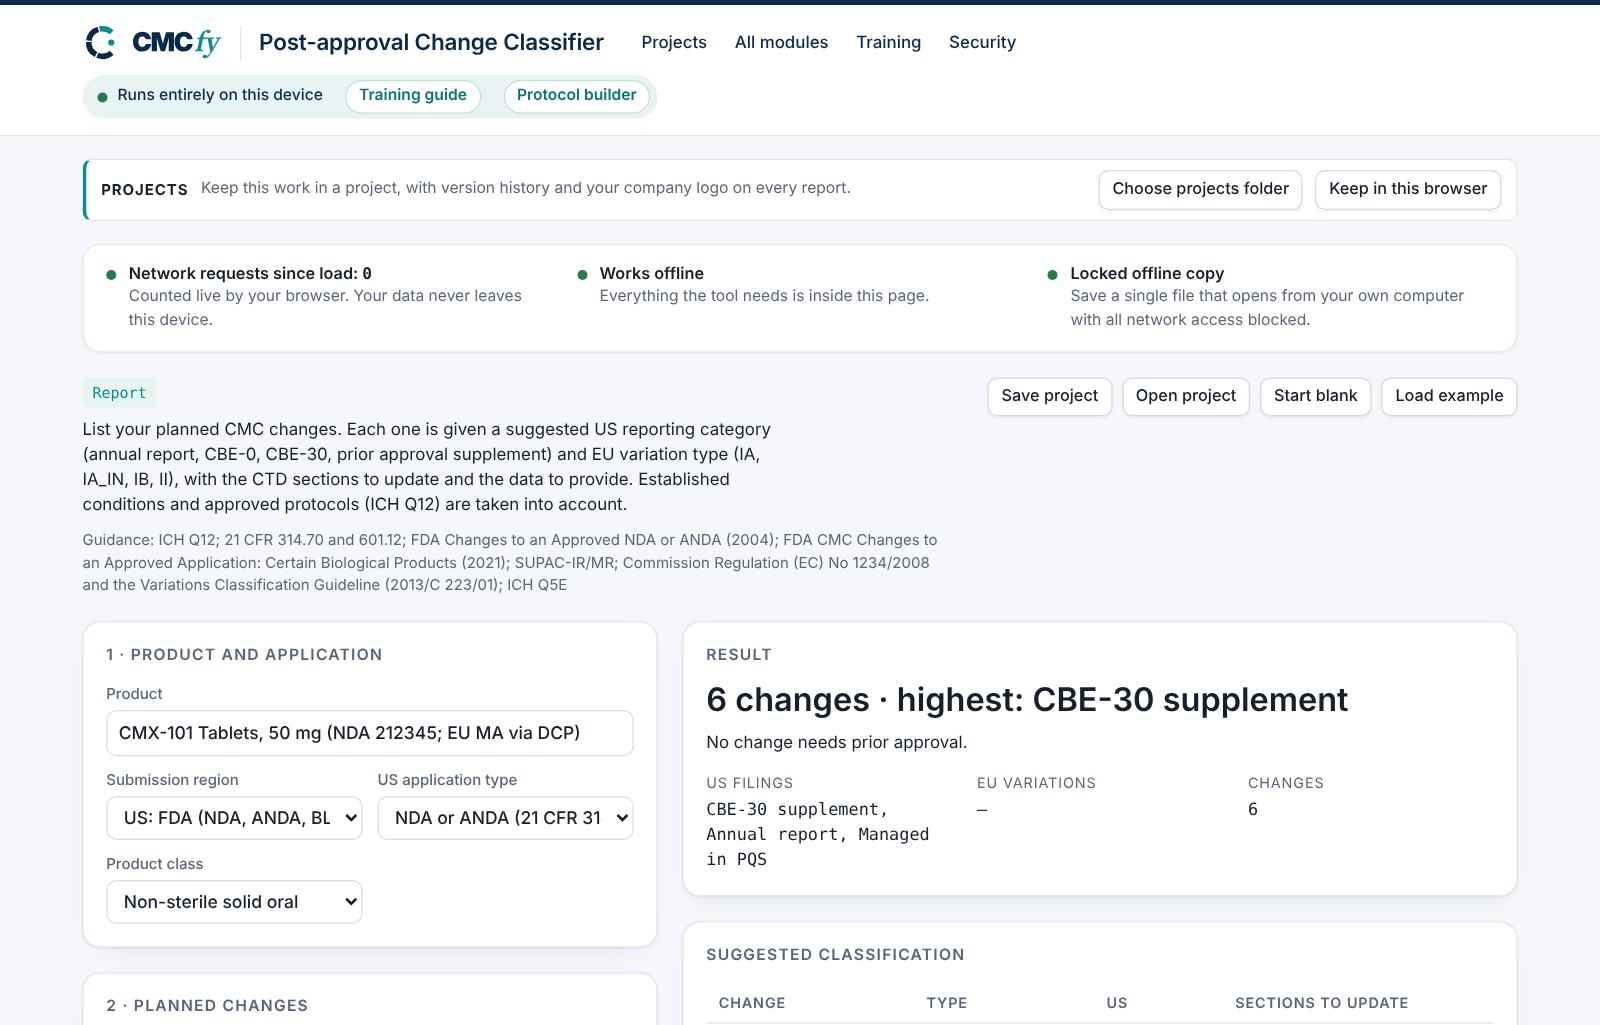Click the 'CHANGE' column header
1600x1025 pixels.
pos(752,1003)
